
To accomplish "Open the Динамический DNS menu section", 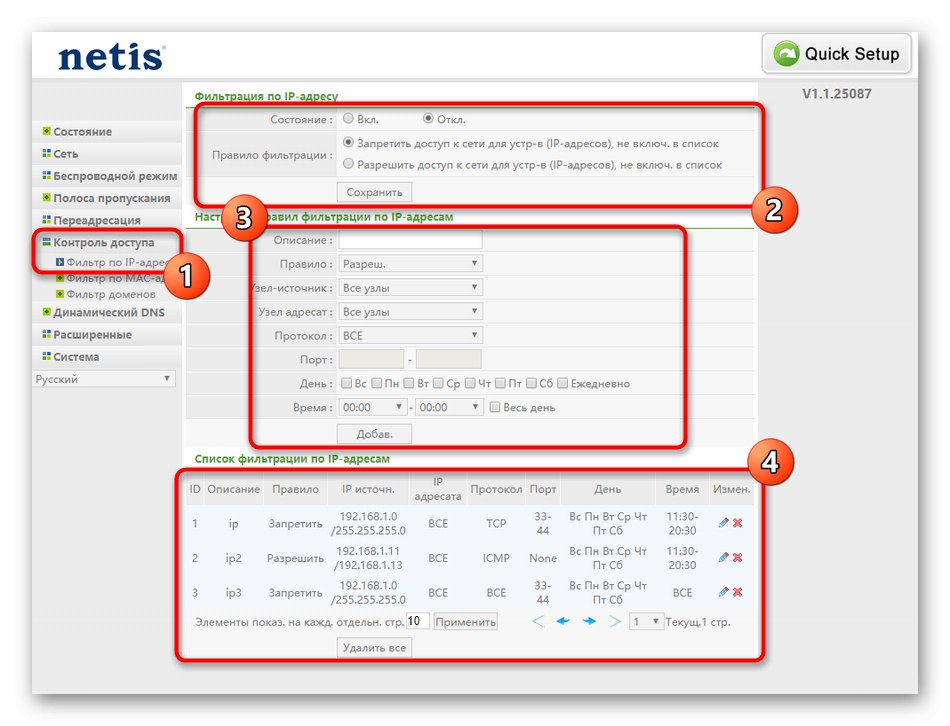I will 109,312.
